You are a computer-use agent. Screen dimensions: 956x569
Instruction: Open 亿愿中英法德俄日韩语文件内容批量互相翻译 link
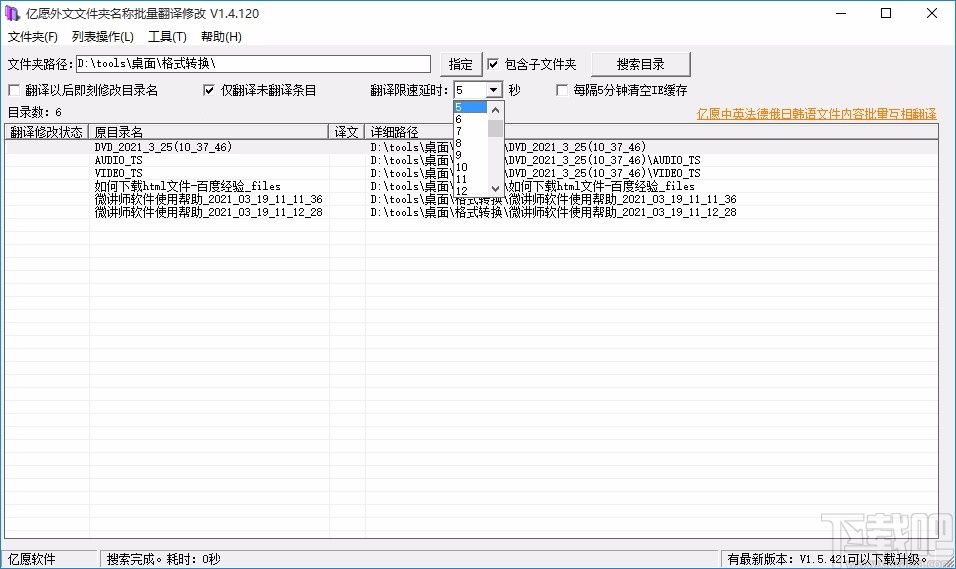pyautogui.click(x=817, y=113)
